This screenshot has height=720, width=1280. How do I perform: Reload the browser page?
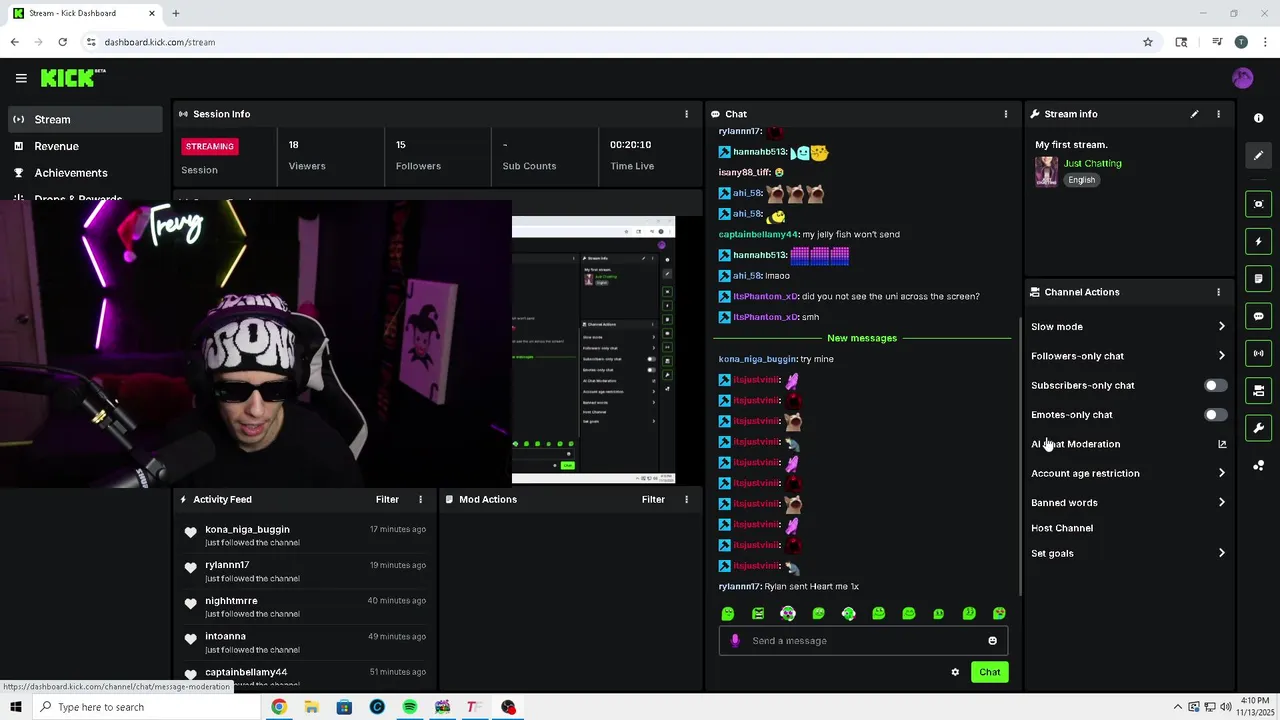[x=62, y=42]
